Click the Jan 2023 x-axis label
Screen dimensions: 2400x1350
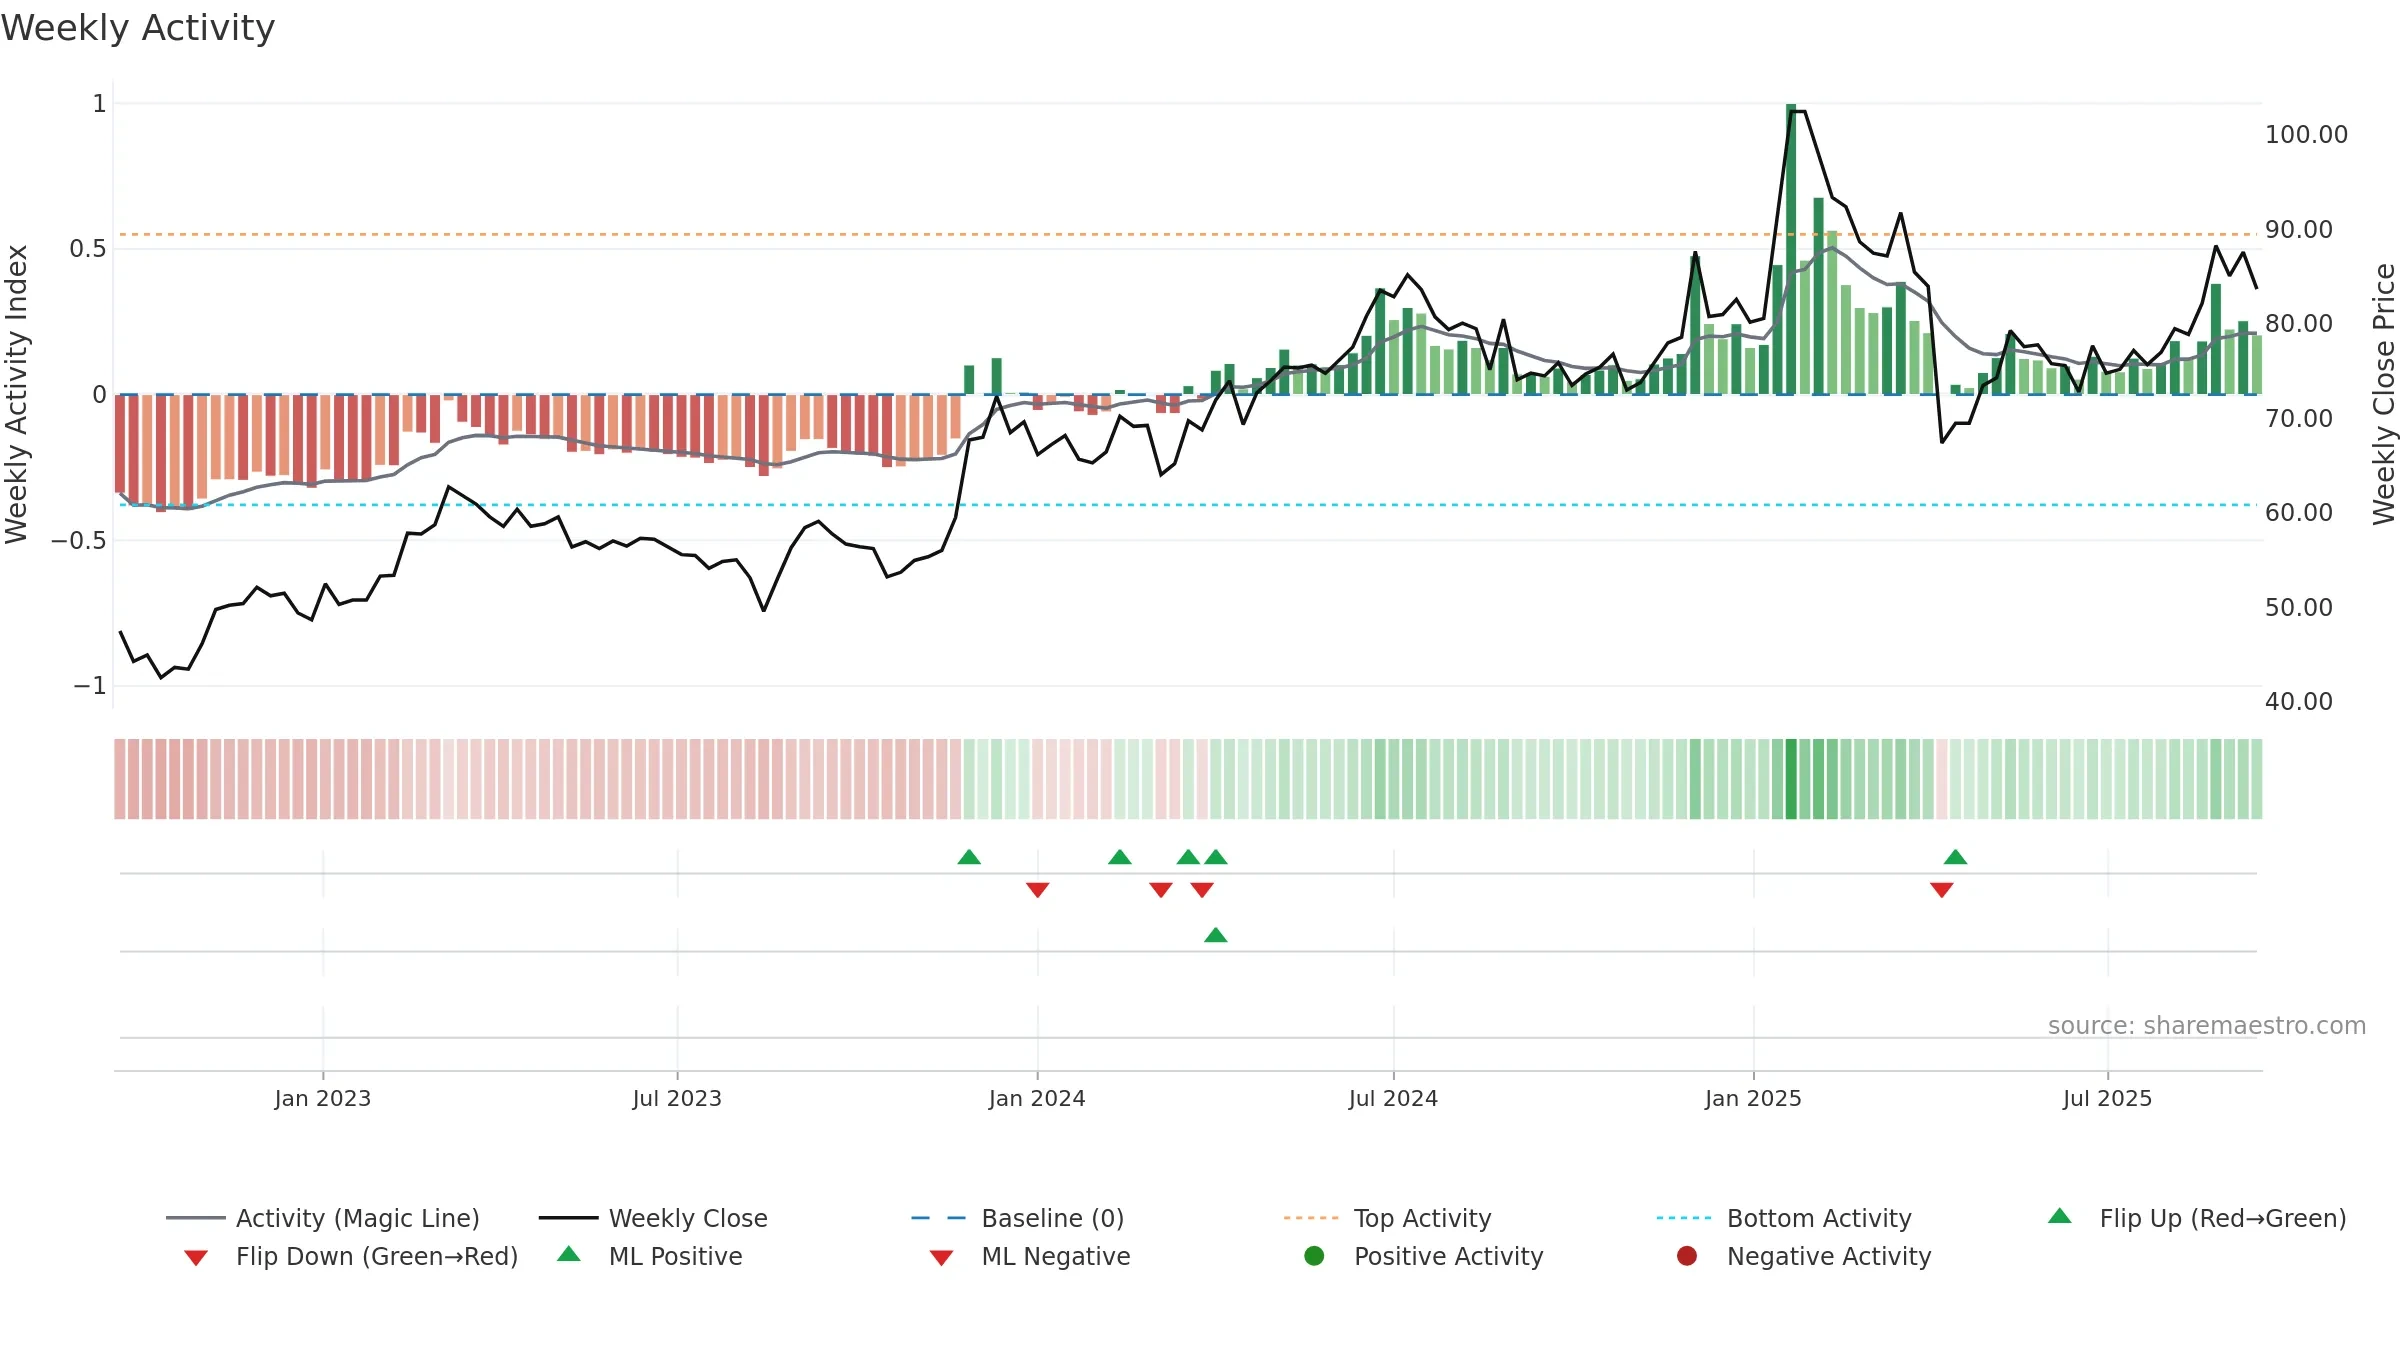coord(323,1098)
